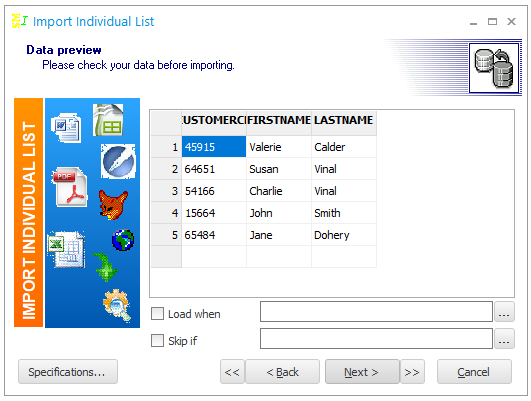Screen dimensions: 531x401
Task: Click the orange fox head icon
Action: point(113,205)
